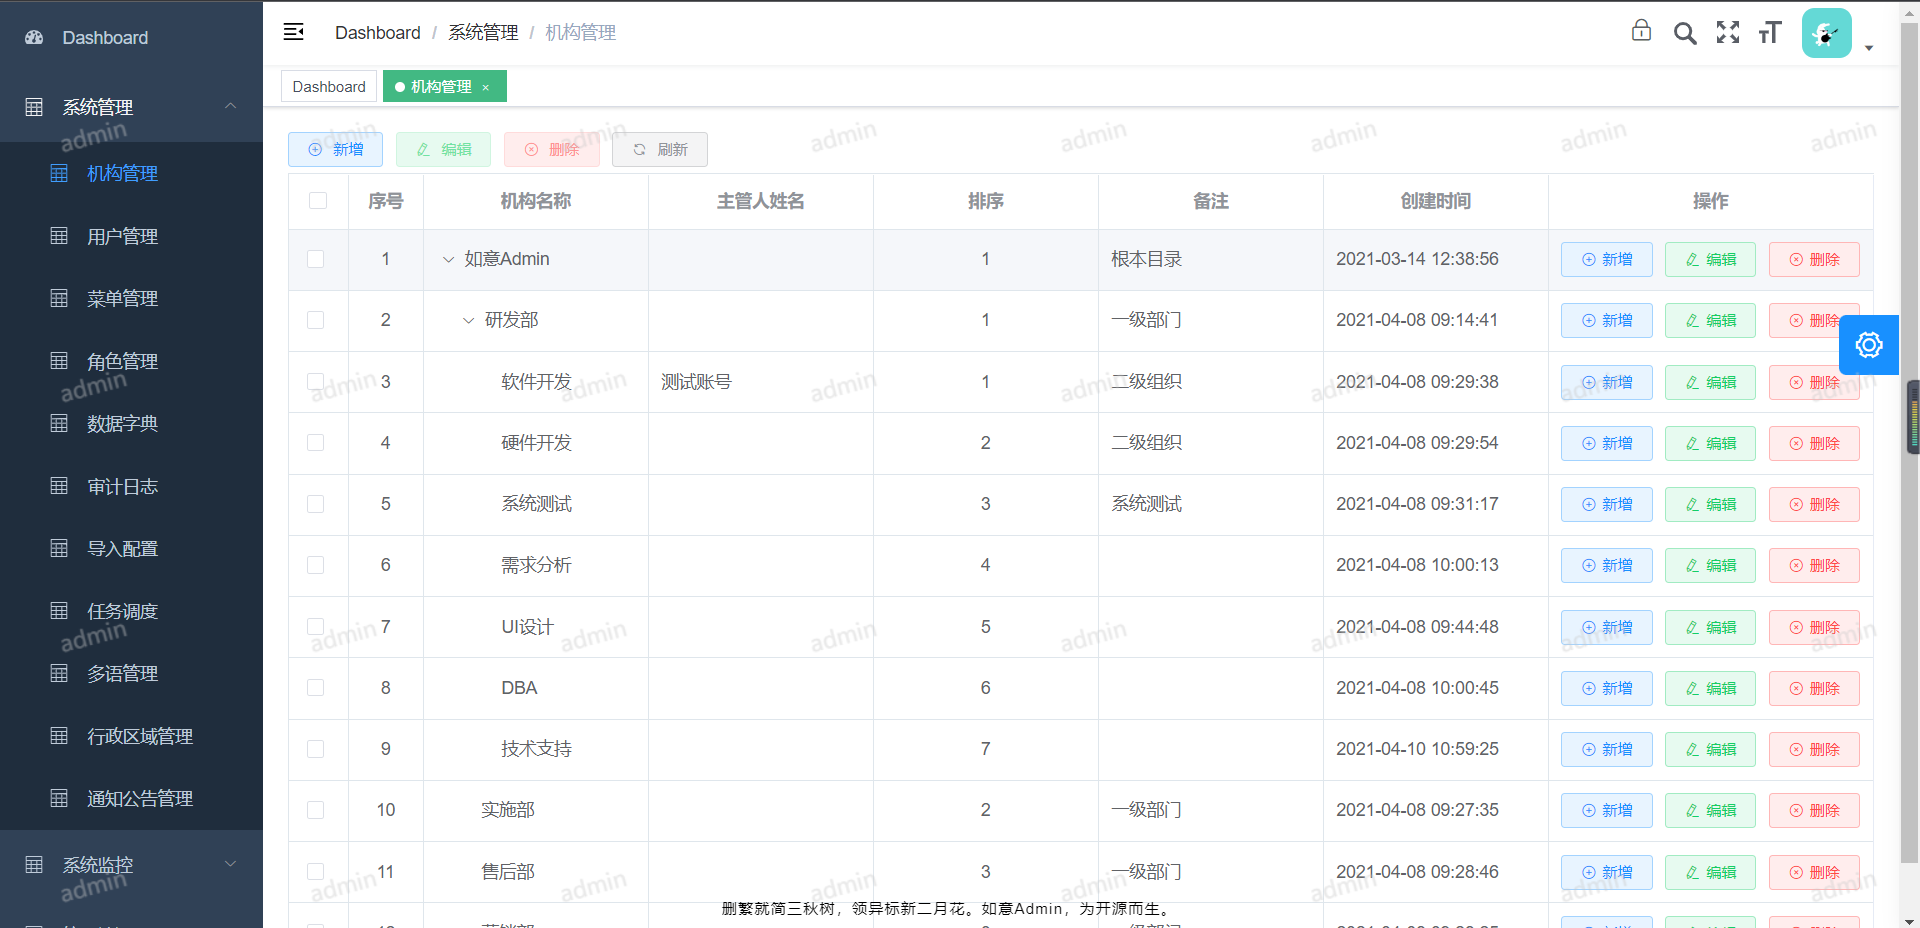Screen dimensions: 1920x928
Task: Collapse the 研发部 tree row
Action: [x=468, y=321]
